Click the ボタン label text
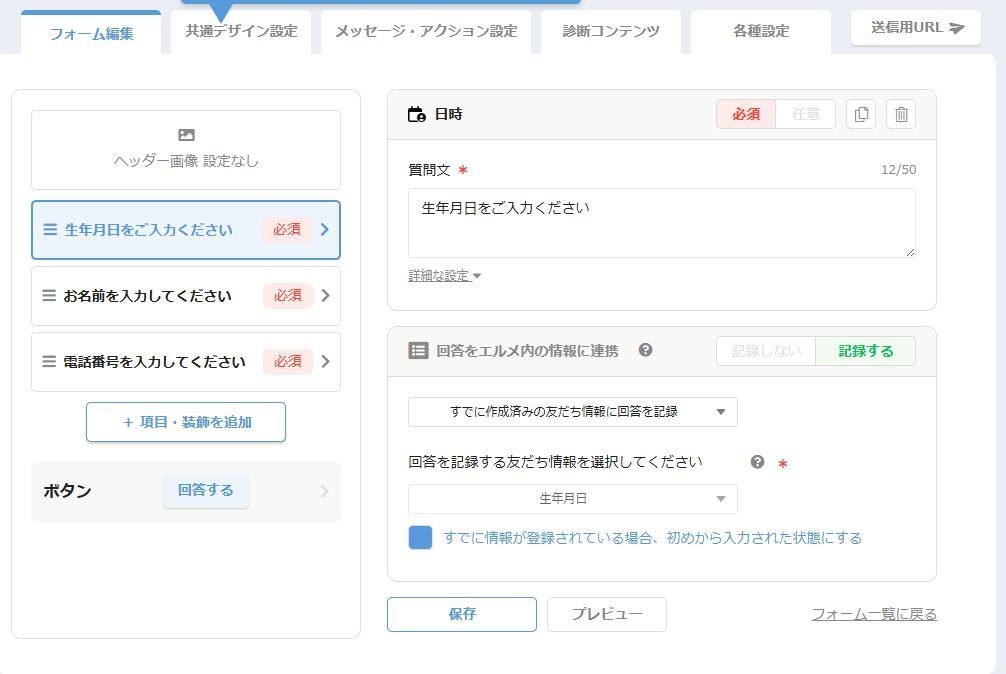This screenshot has height=674, width=1006. coord(67,491)
